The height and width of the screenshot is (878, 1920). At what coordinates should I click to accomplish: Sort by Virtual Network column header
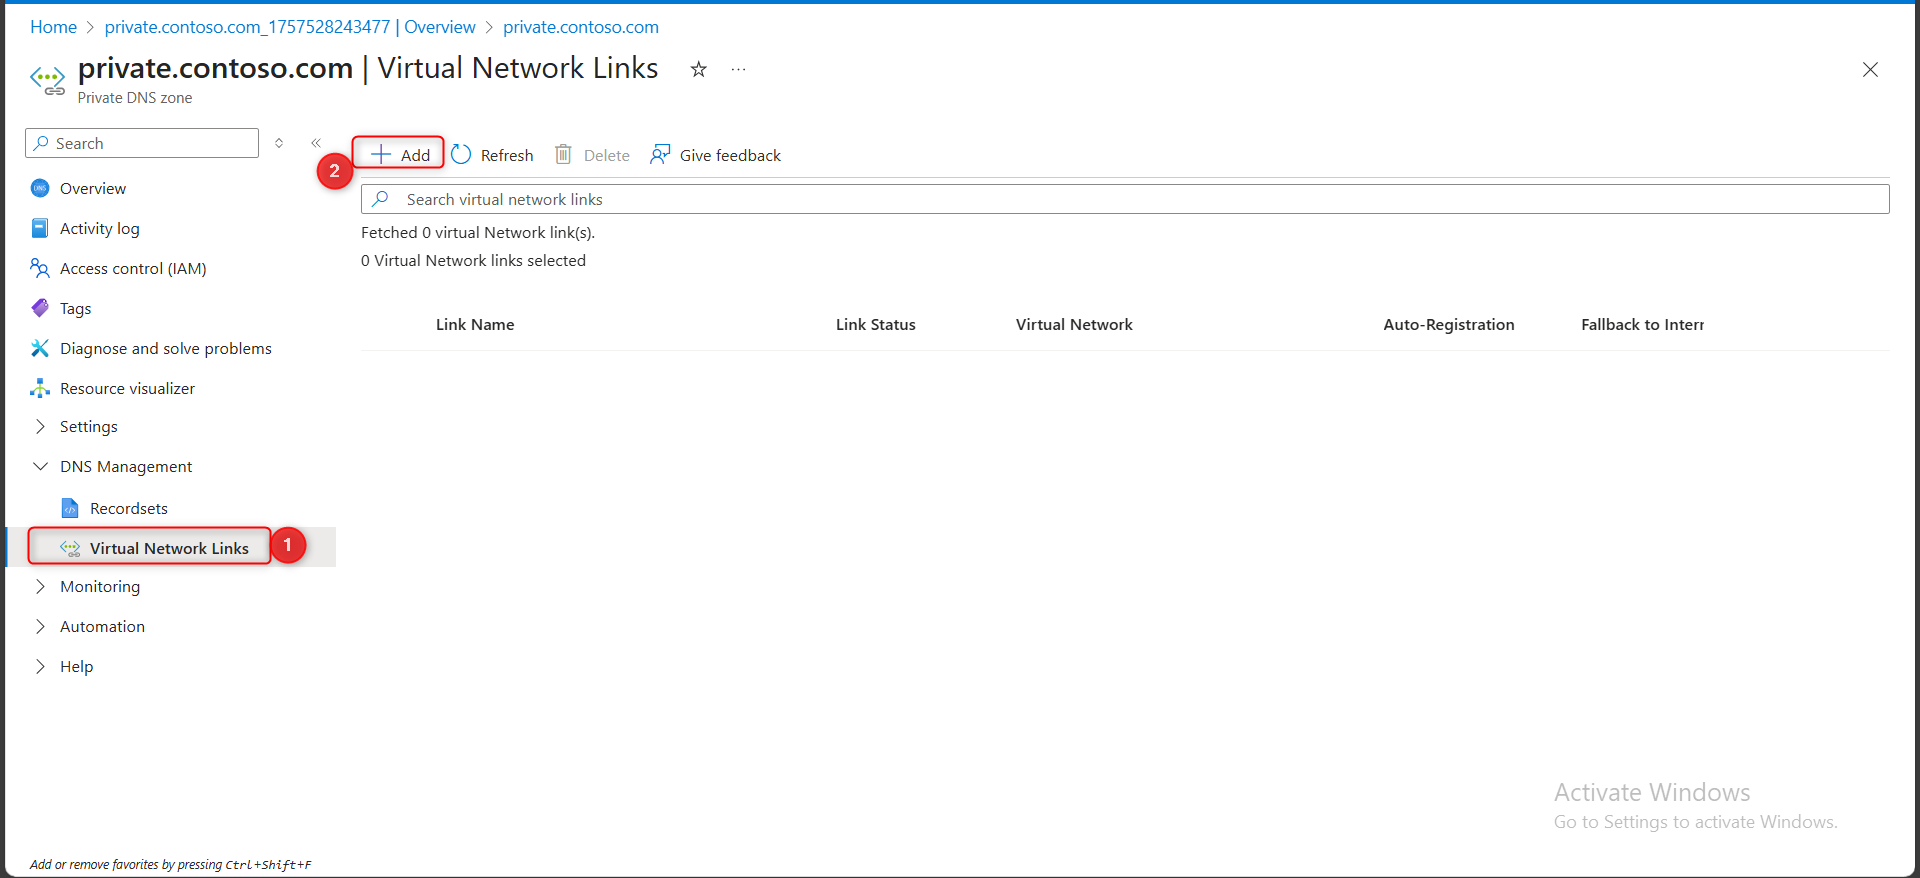[1074, 324]
